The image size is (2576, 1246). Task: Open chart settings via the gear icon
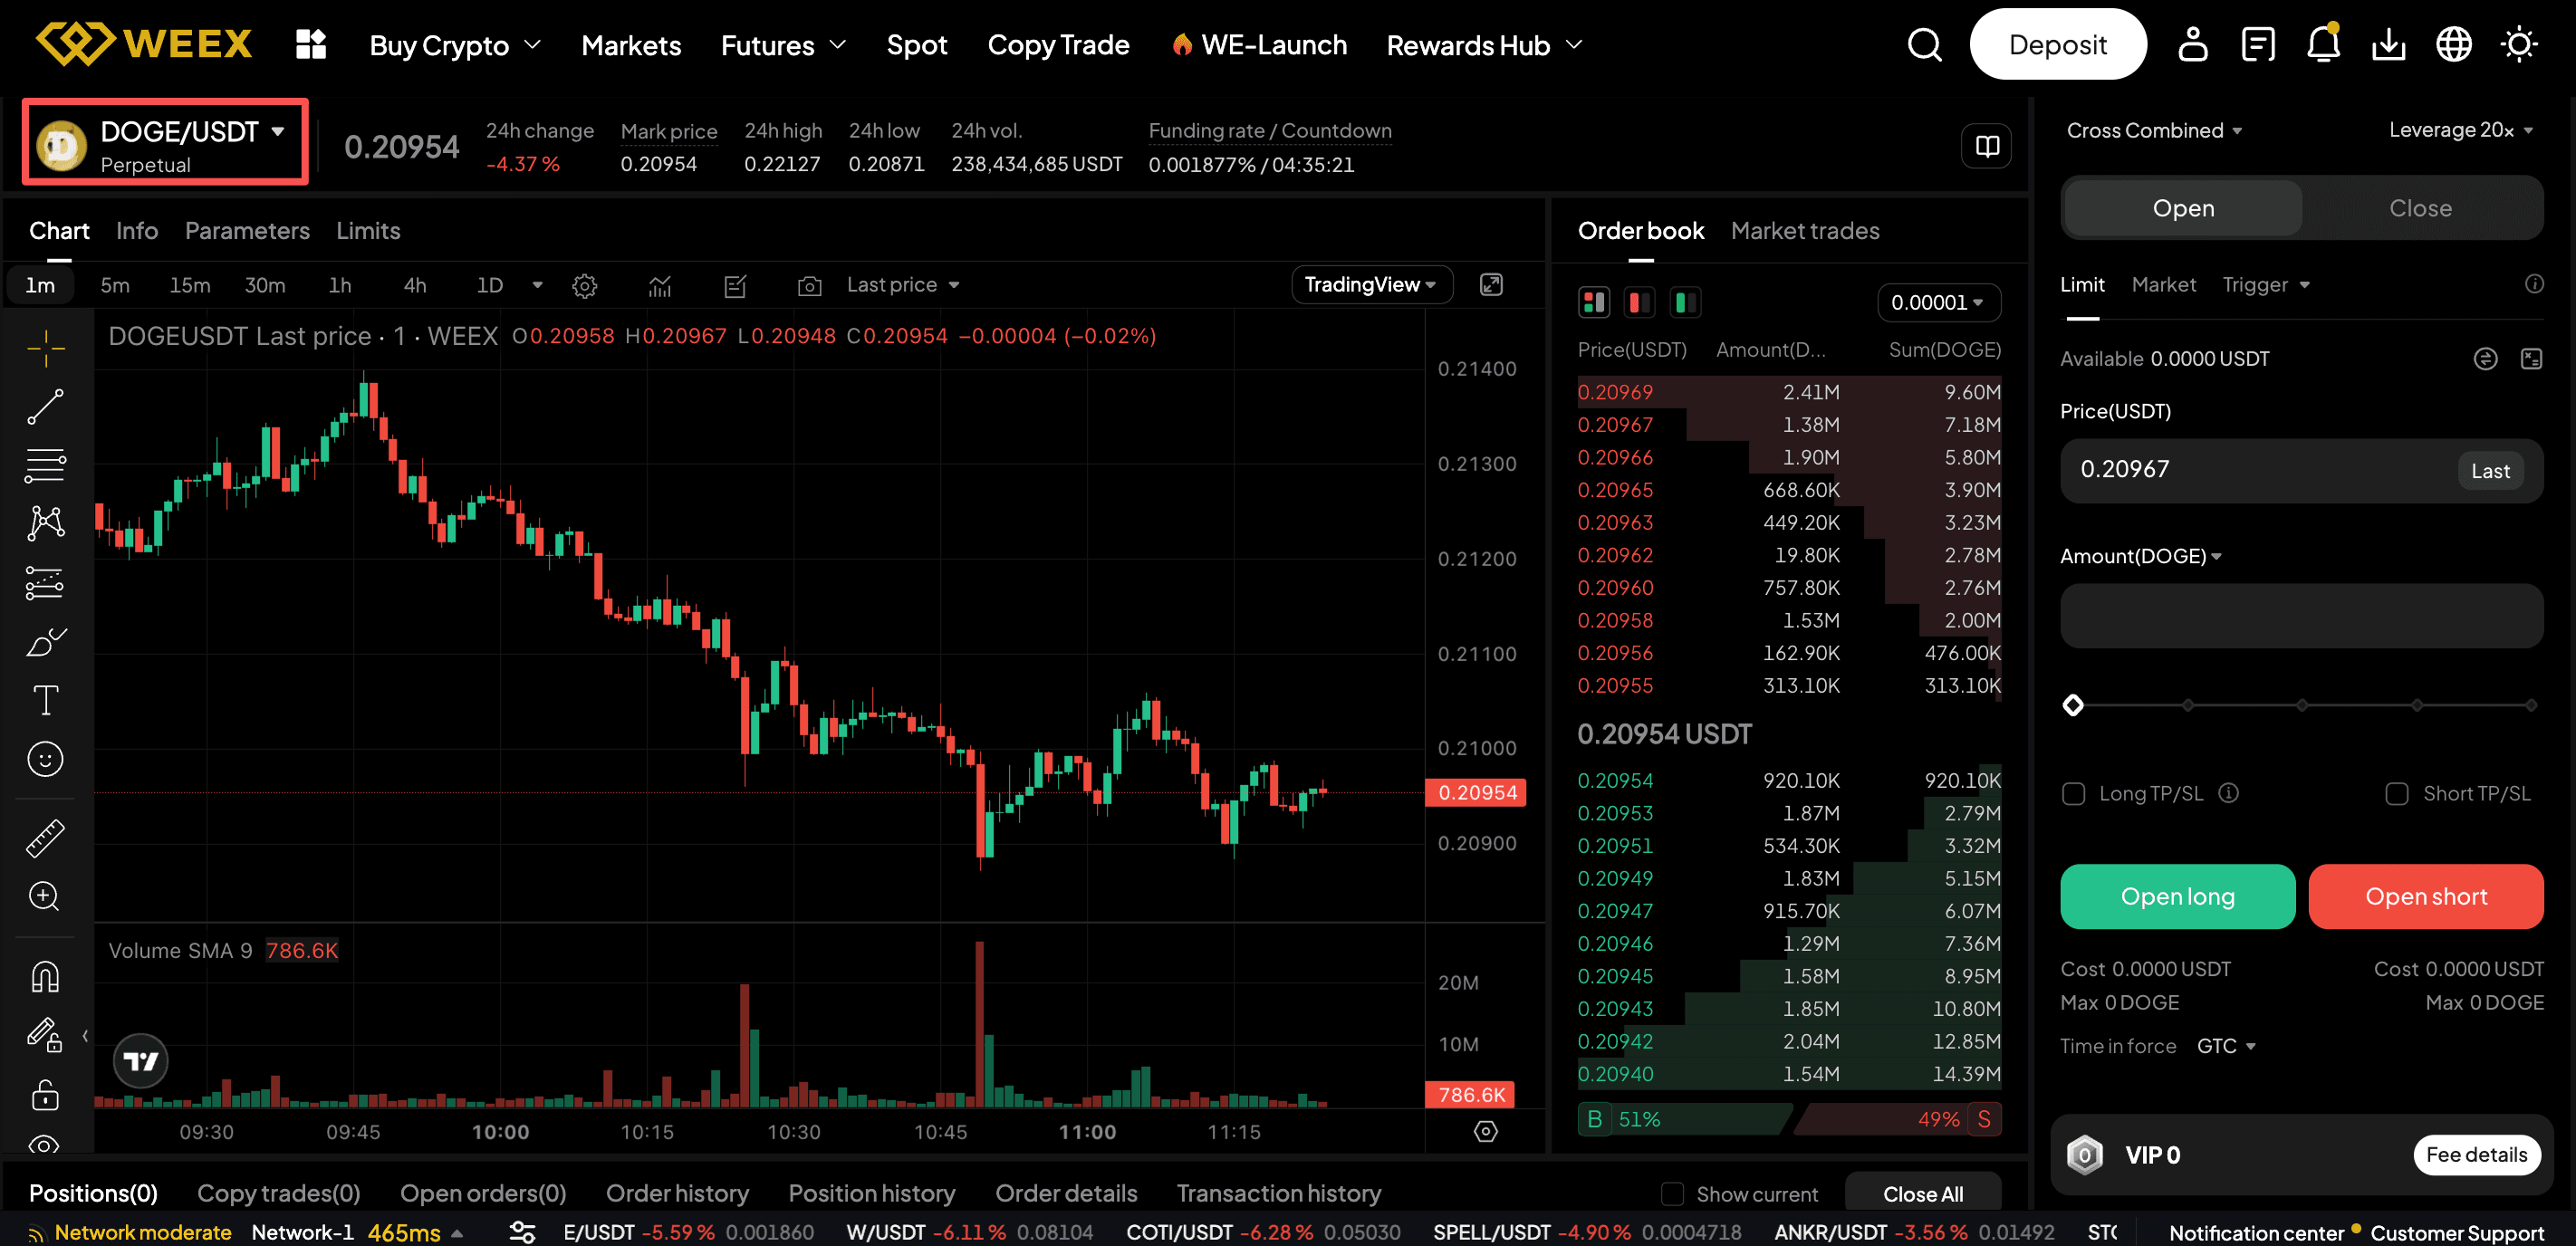pos(584,285)
